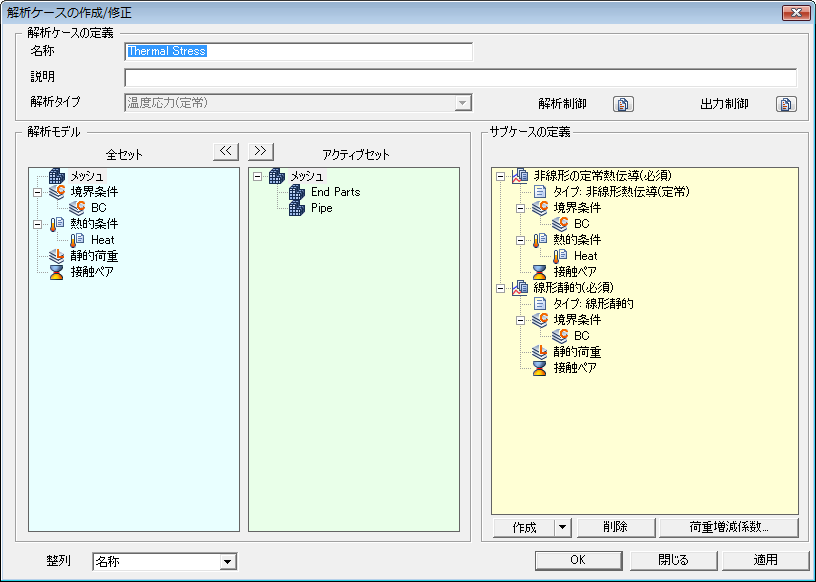
Task: Open the 解析タイプ dropdown
Action: tap(462, 103)
